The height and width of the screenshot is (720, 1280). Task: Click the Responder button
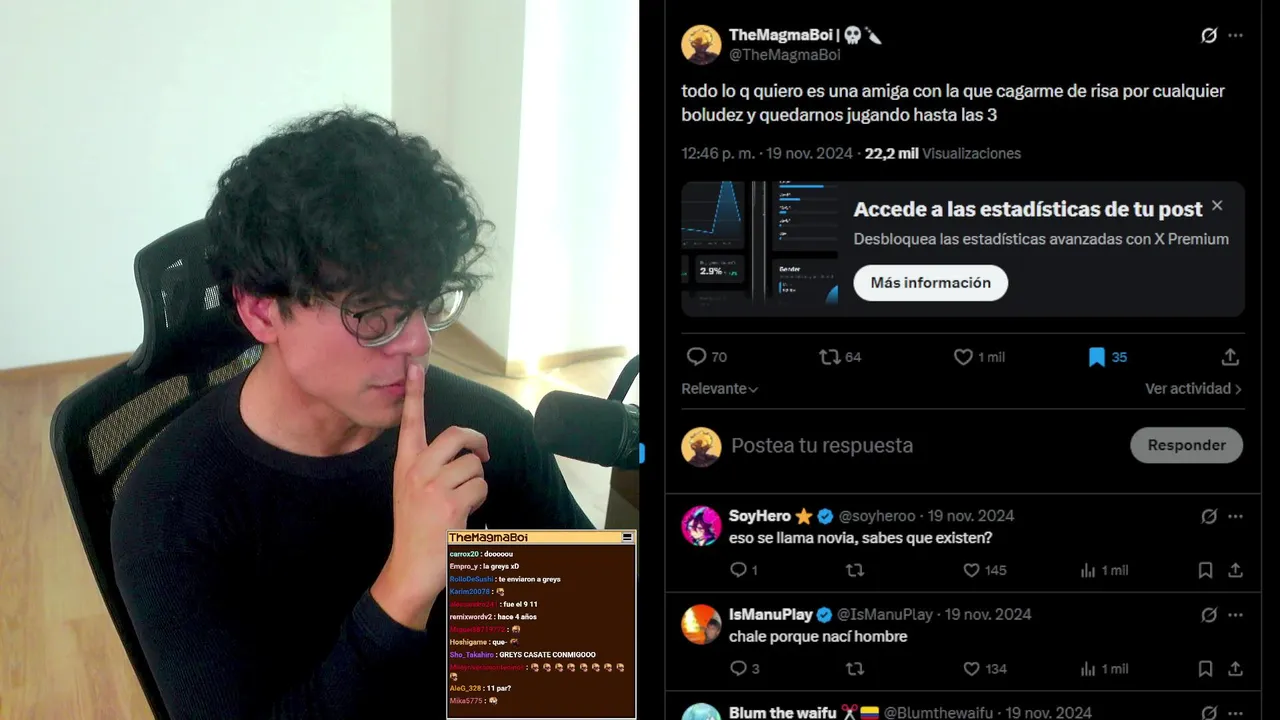(x=1187, y=445)
